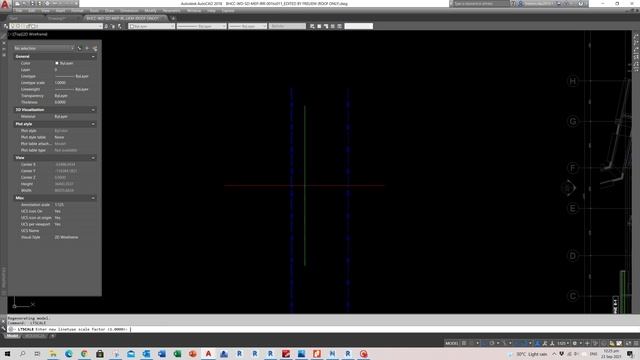Click AutoCAD icon in taskbar

pos(209,354)
